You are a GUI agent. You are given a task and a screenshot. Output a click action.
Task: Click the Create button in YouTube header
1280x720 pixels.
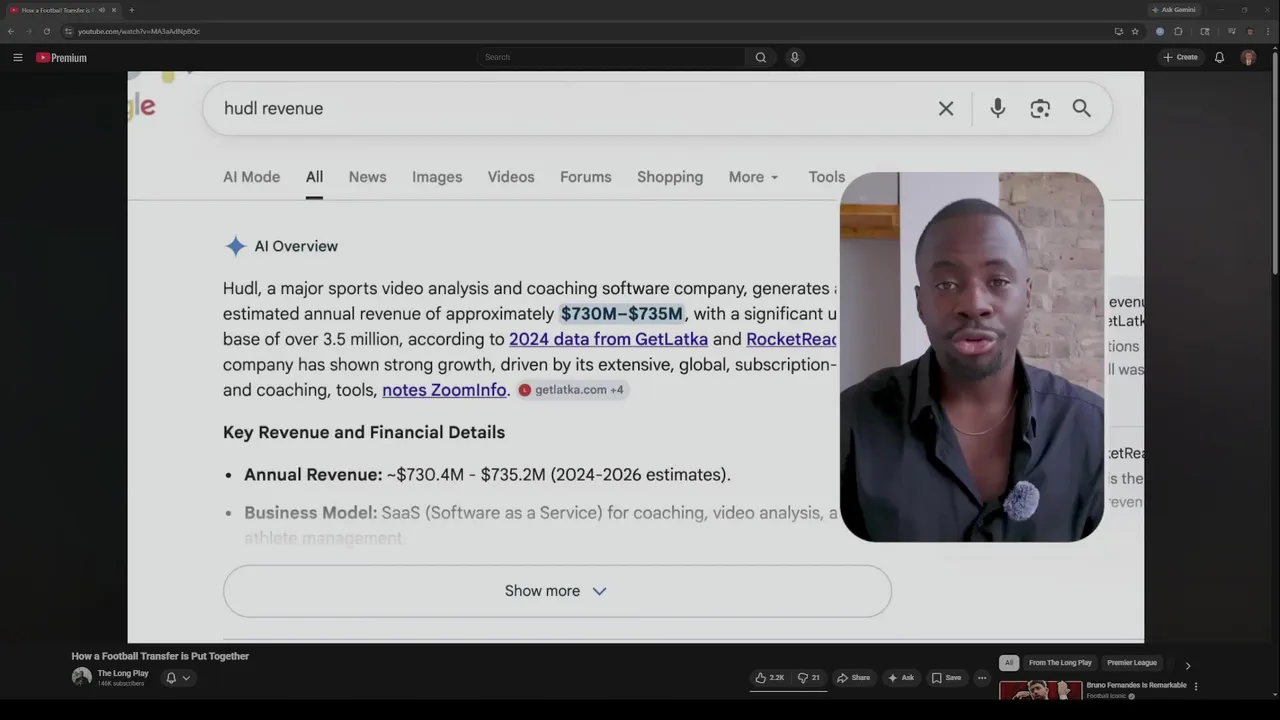point(1180,57)
